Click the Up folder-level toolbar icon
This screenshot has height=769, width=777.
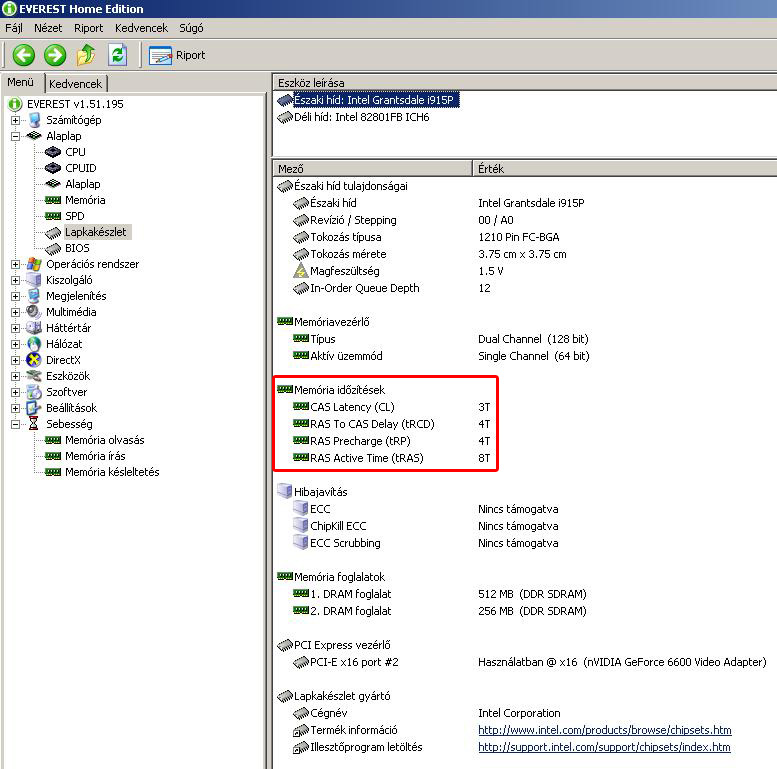click(x=86, y=55)
